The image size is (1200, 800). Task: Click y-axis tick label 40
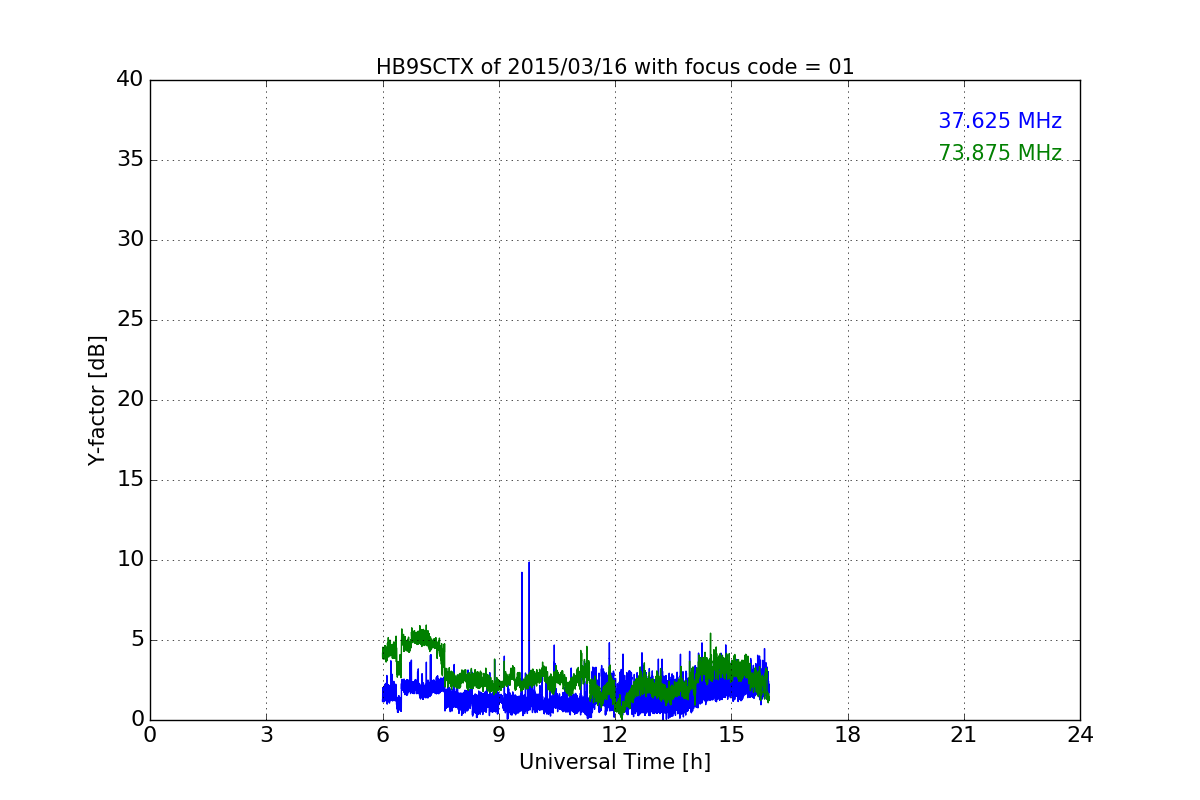pos(129,80)
